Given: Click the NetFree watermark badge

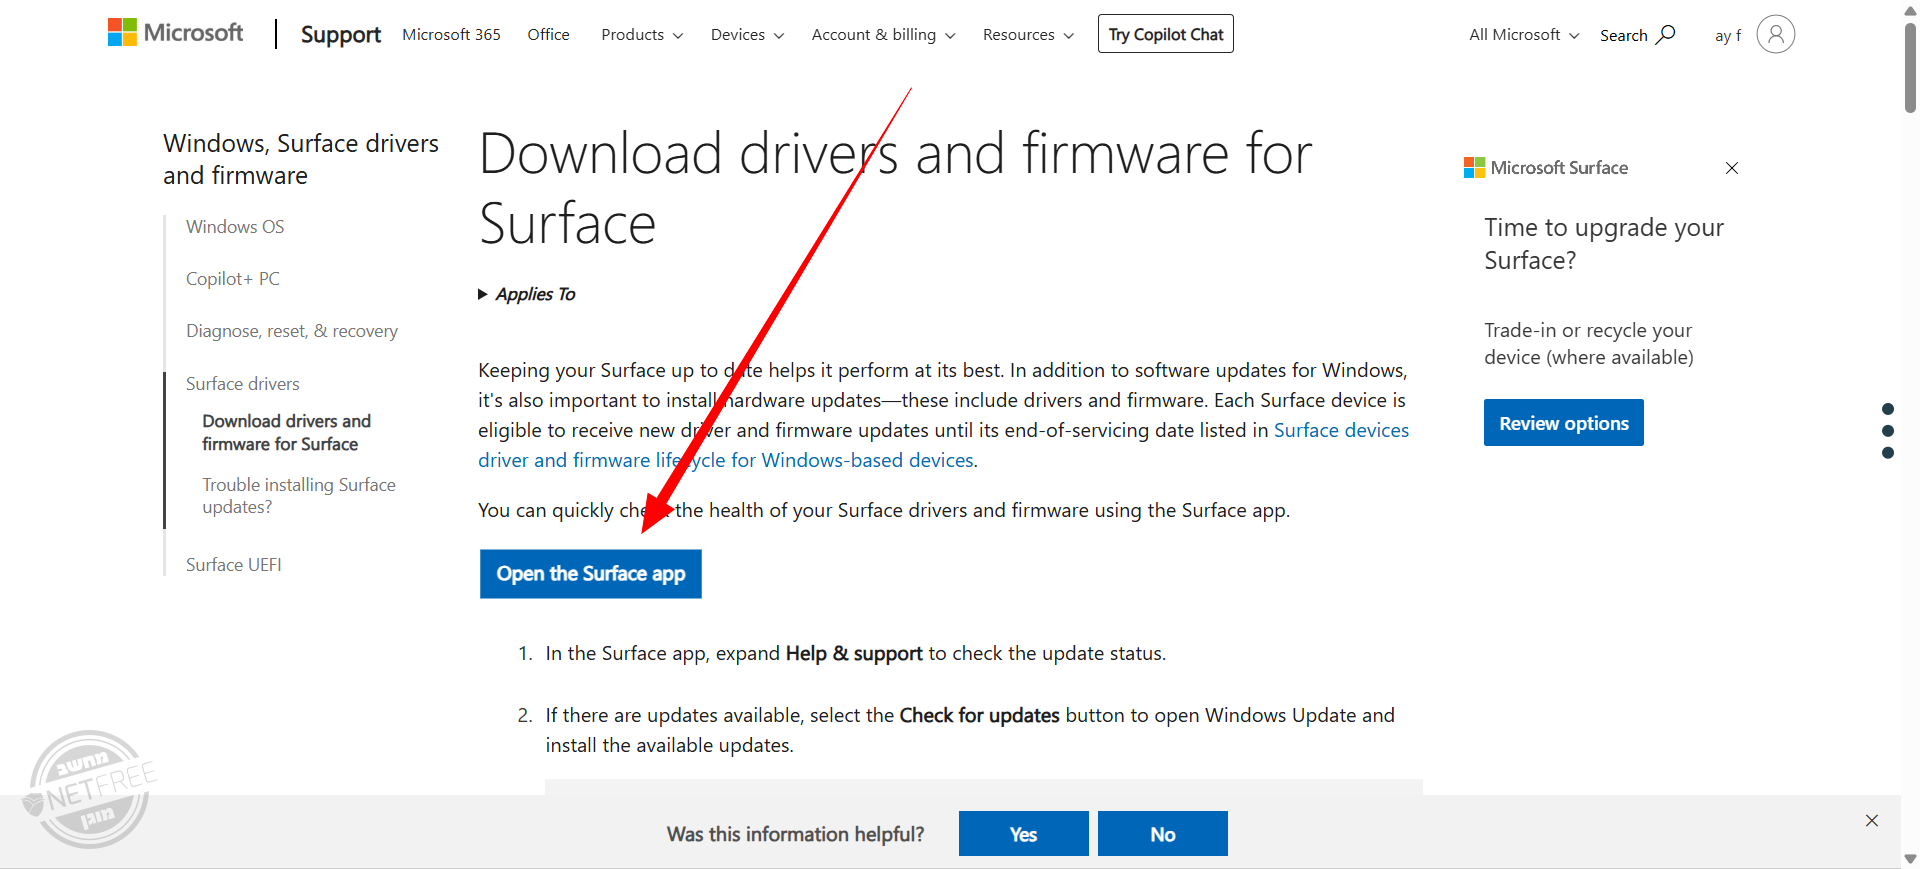Looking at the screenshot, I should click(x=90, y=790).
